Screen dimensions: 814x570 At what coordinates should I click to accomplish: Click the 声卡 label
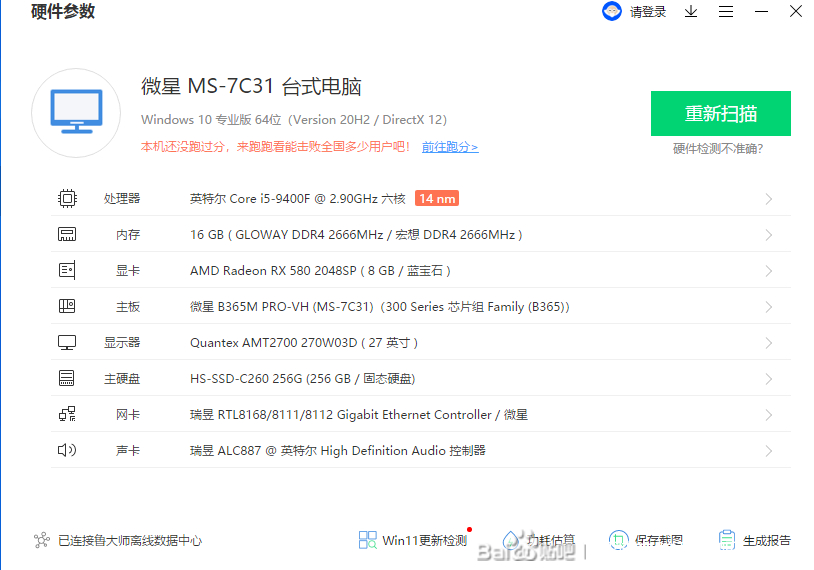128,451
